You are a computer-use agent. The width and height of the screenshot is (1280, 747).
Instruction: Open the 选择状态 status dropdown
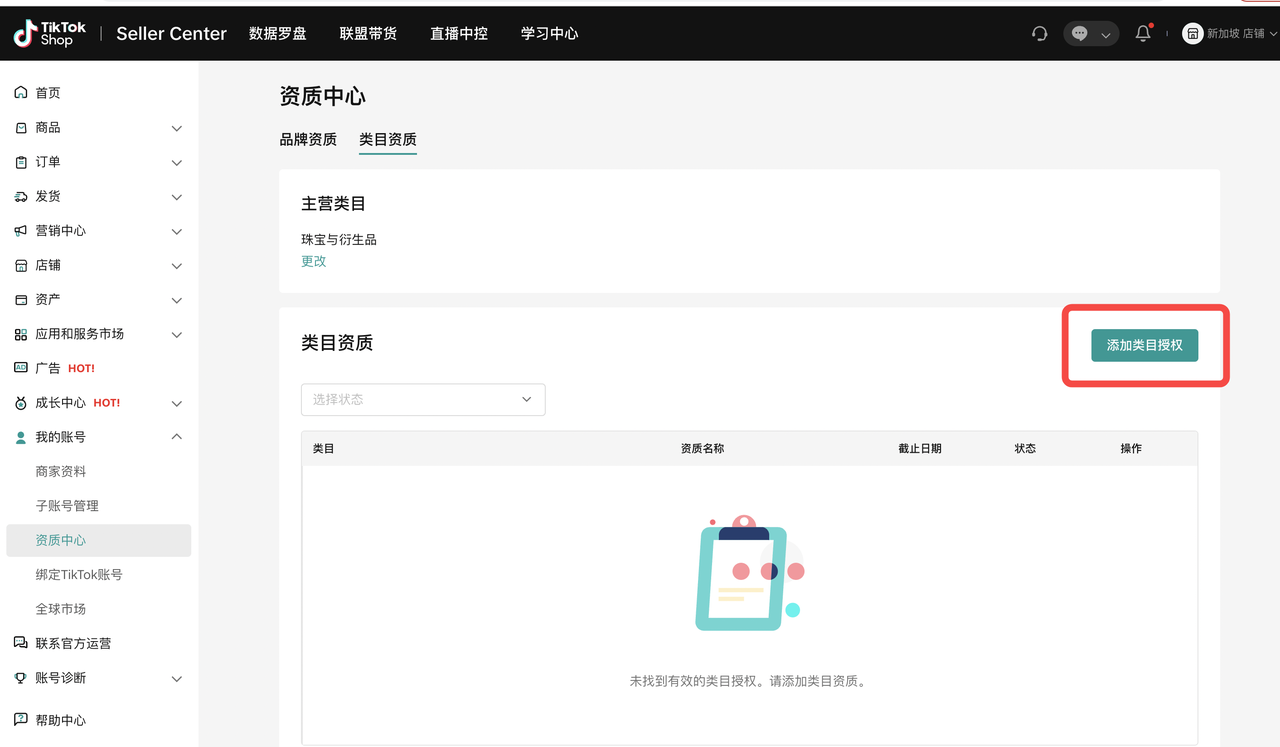click(422, 399)
